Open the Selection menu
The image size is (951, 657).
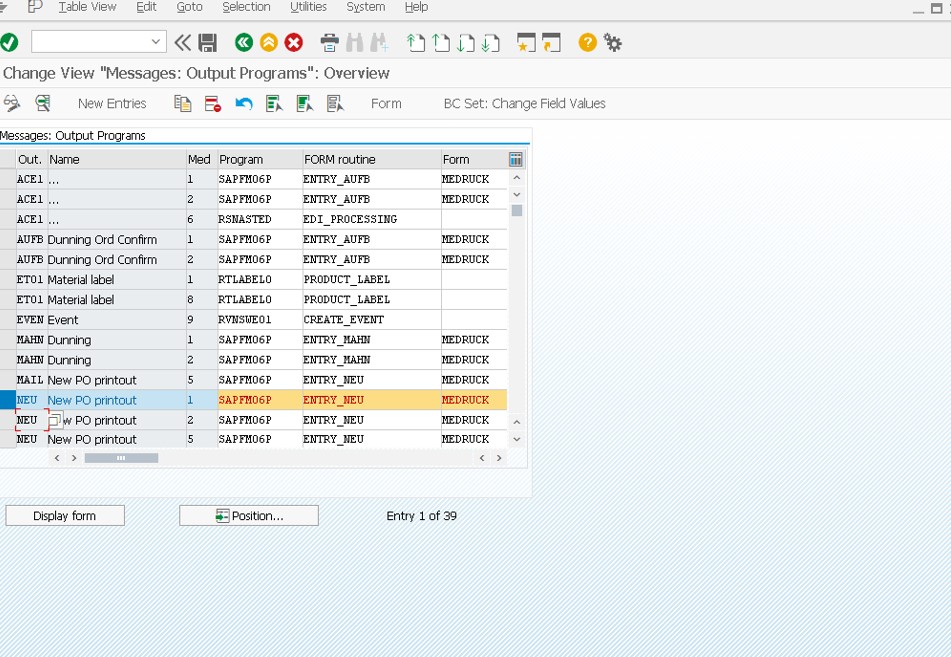[246, 7]
